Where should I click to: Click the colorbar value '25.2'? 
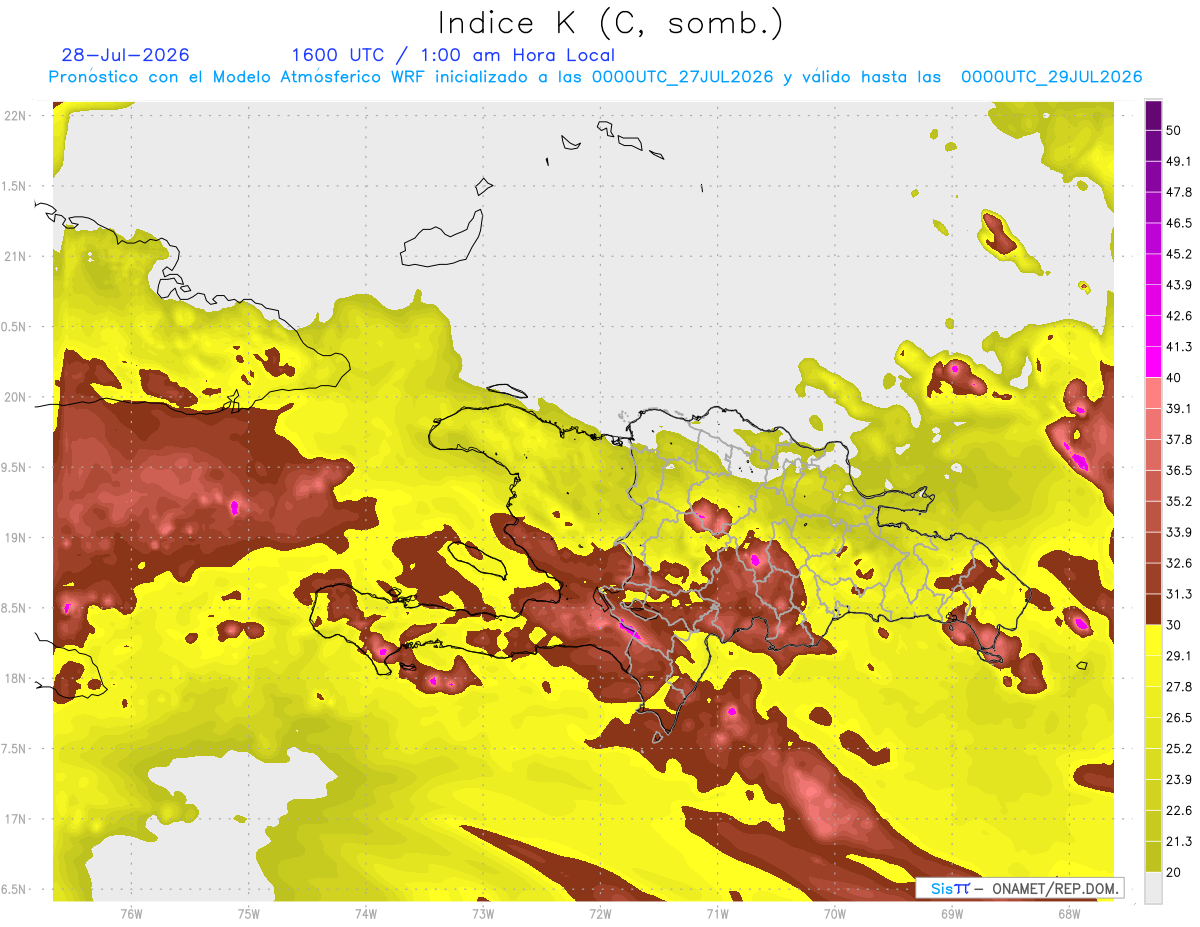[x=1178, y=748]
